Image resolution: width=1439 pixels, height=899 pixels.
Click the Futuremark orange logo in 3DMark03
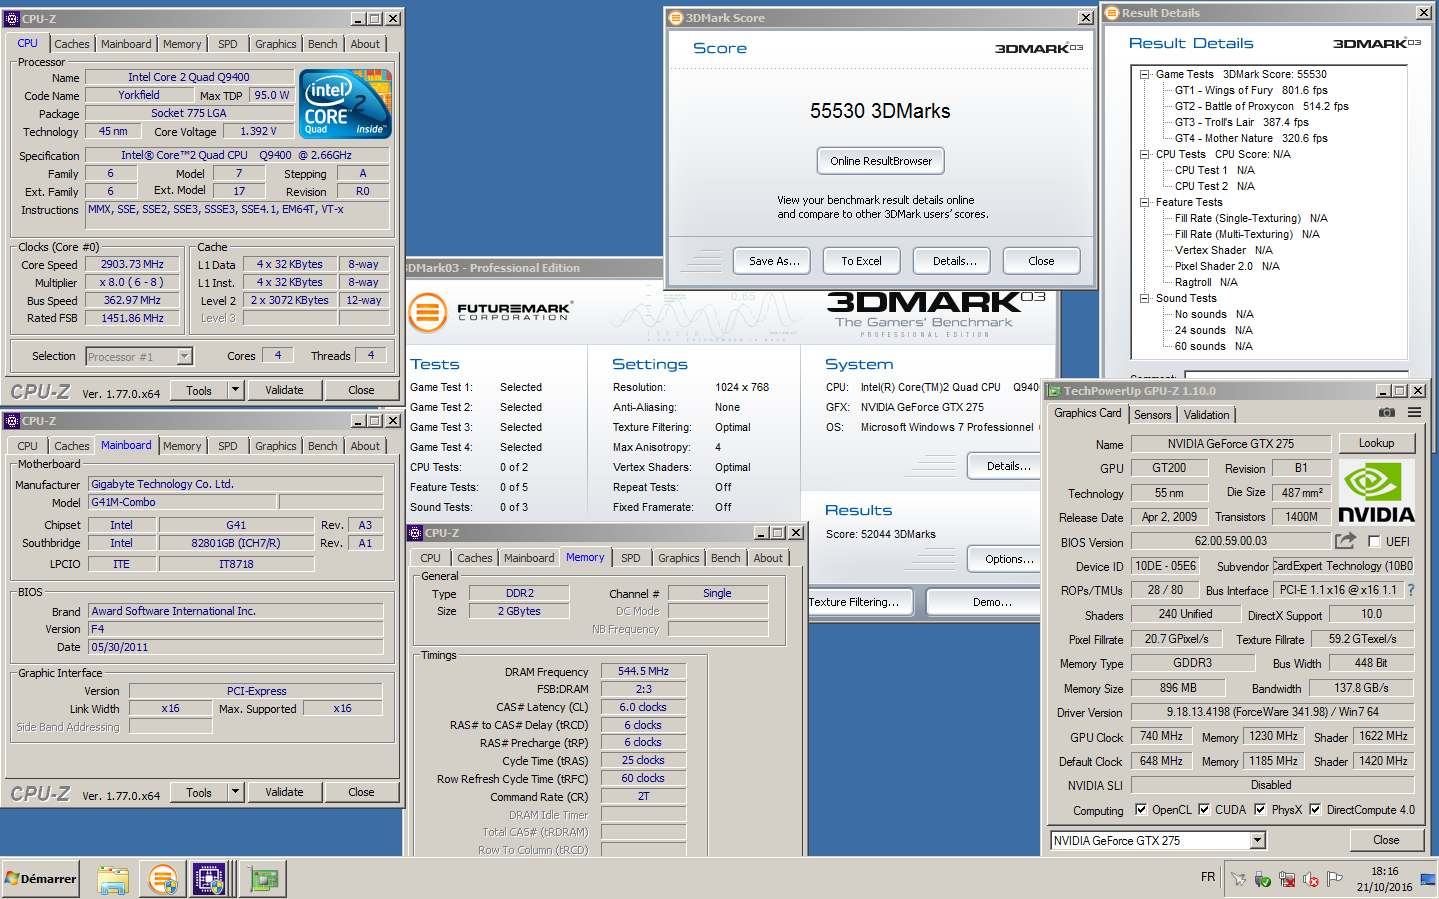point(427,312)
